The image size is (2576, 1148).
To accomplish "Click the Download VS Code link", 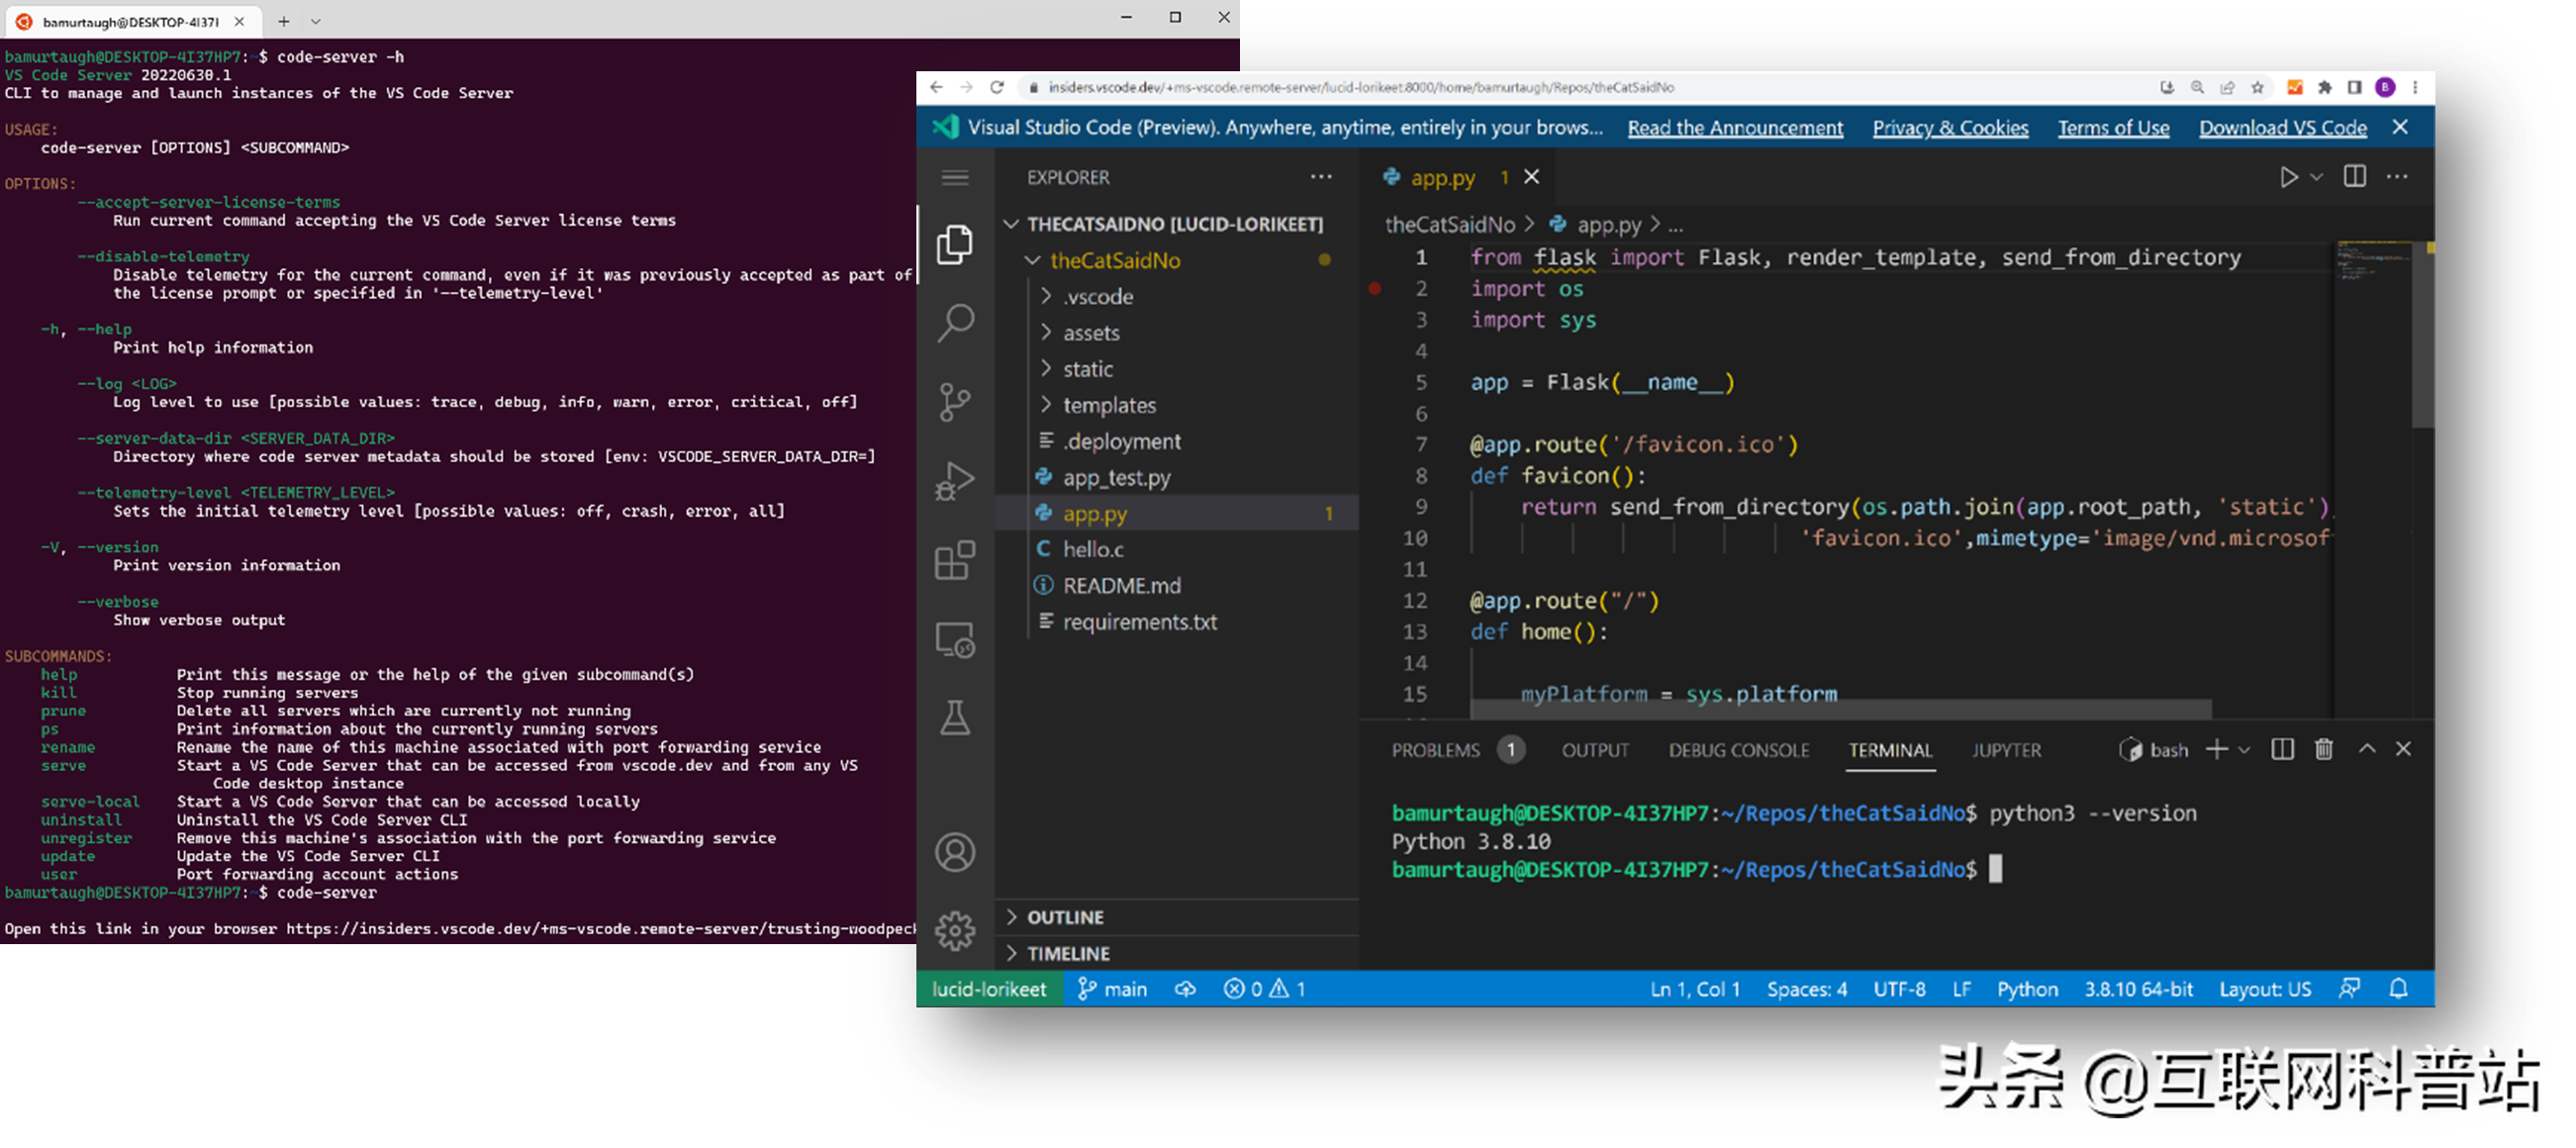I will pyautogui.click(x=2282, y=128).
